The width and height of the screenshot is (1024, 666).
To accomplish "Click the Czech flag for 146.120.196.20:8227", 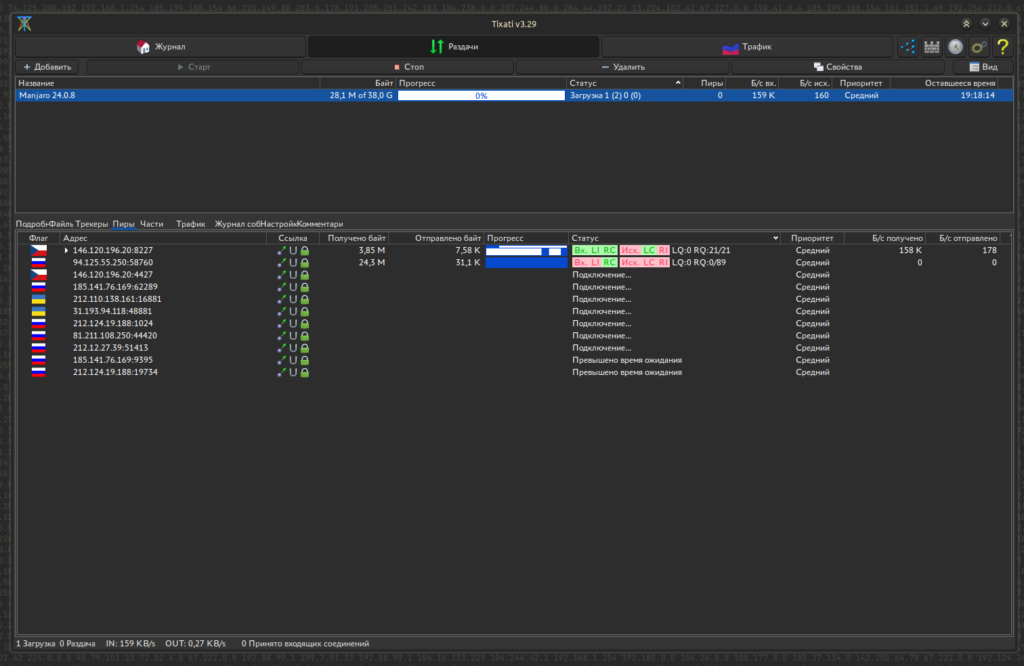I will (39, 250).
